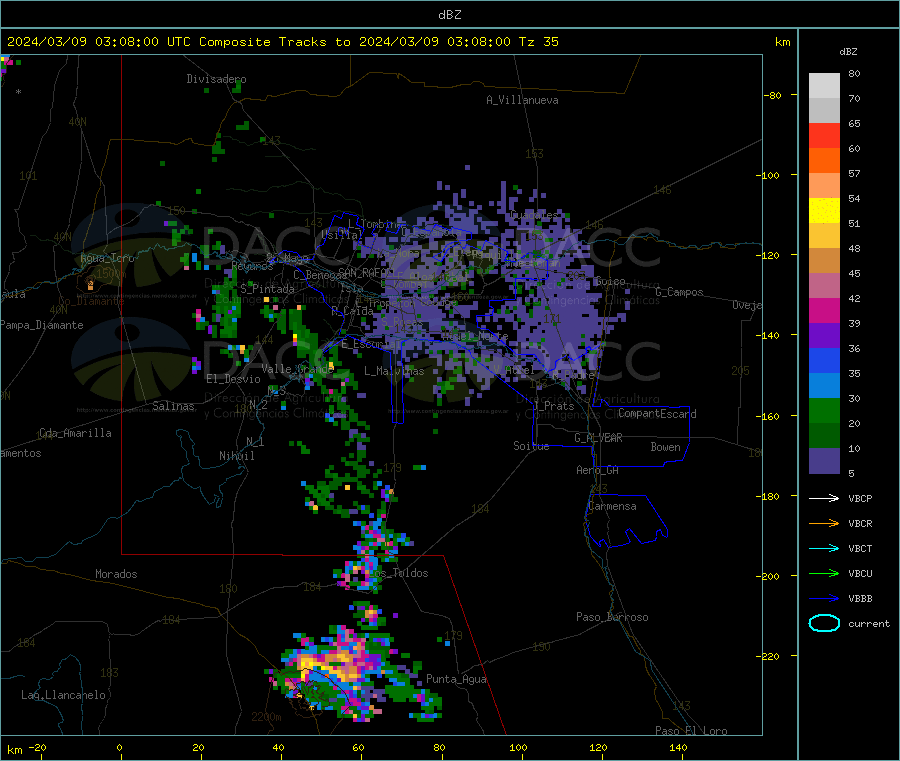900x761 pixels.
Task: Click the Bowen map label
Action: (x=665, y=447)
